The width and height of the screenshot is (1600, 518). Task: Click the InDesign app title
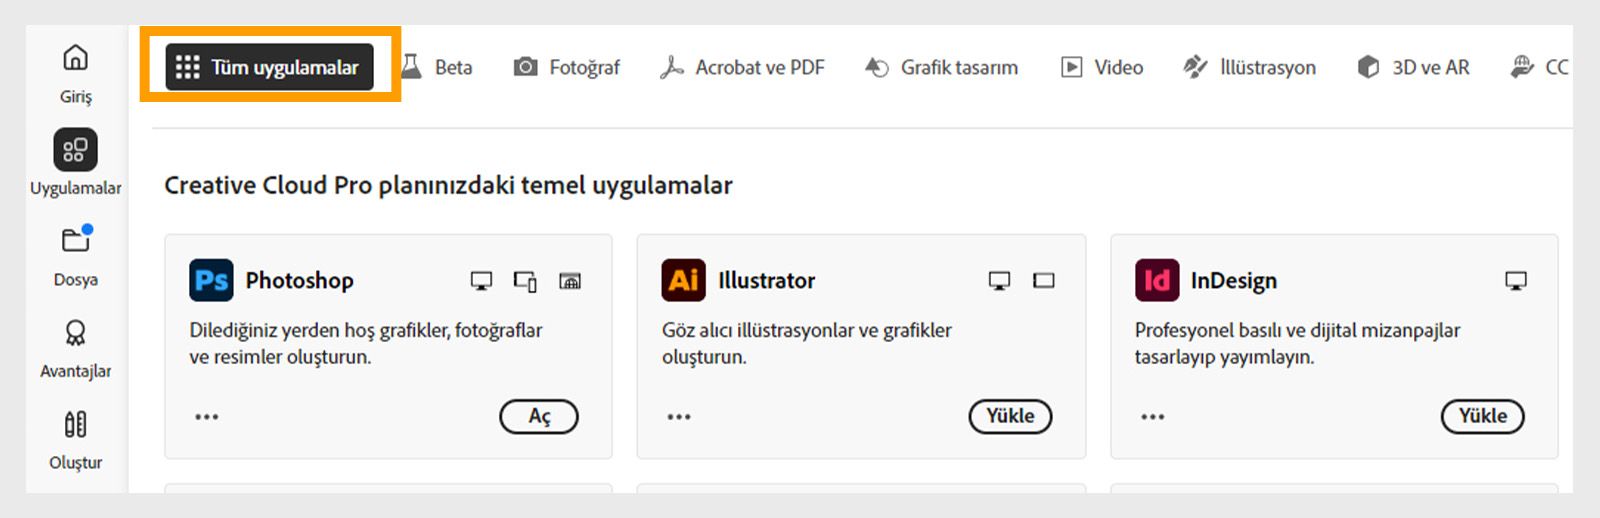click(1234, 281)
